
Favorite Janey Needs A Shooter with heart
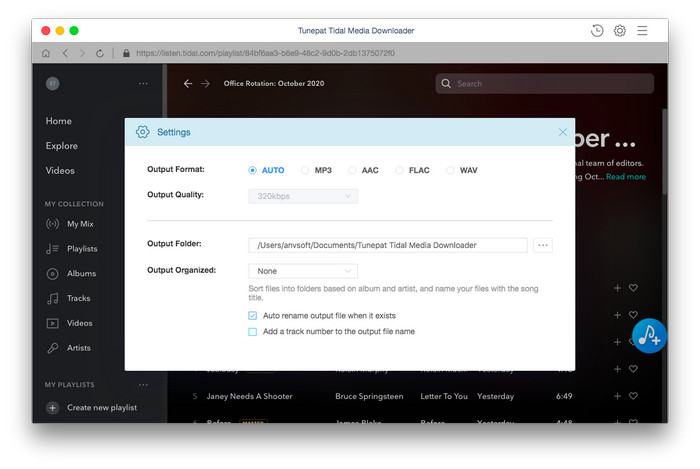pos(633,396)
